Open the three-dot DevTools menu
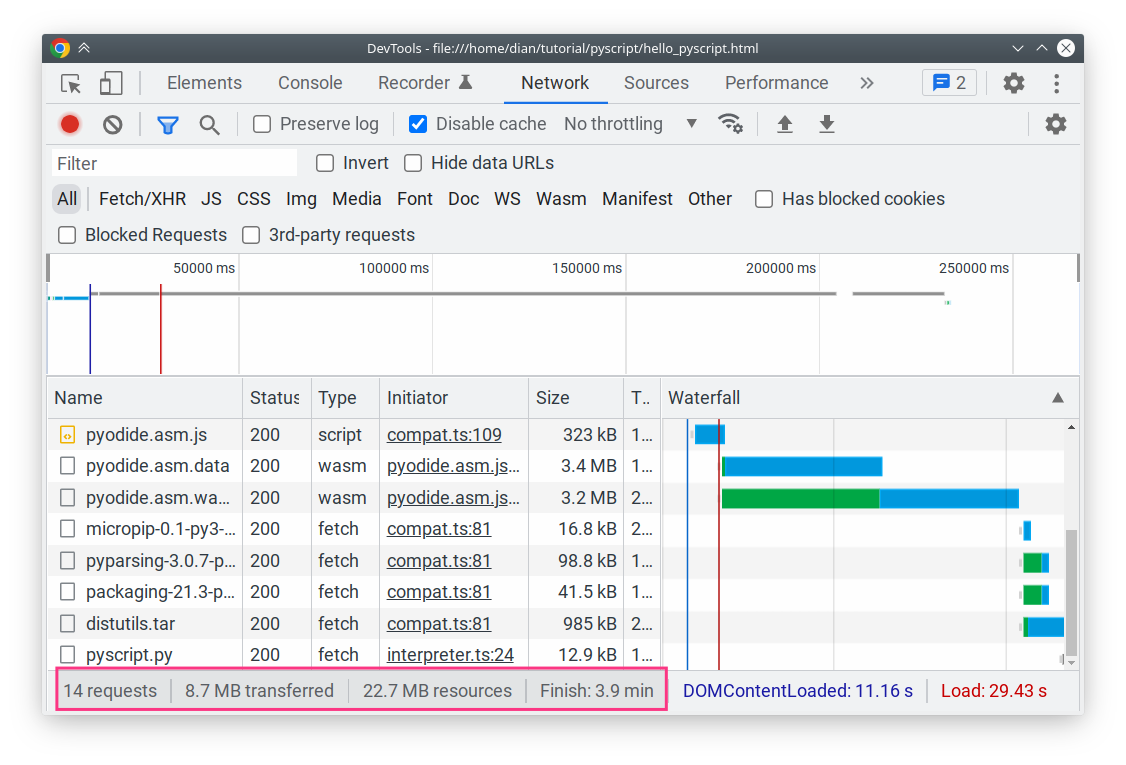The width and height of the screenshot is (1126, 765). tap(1056, 83)
